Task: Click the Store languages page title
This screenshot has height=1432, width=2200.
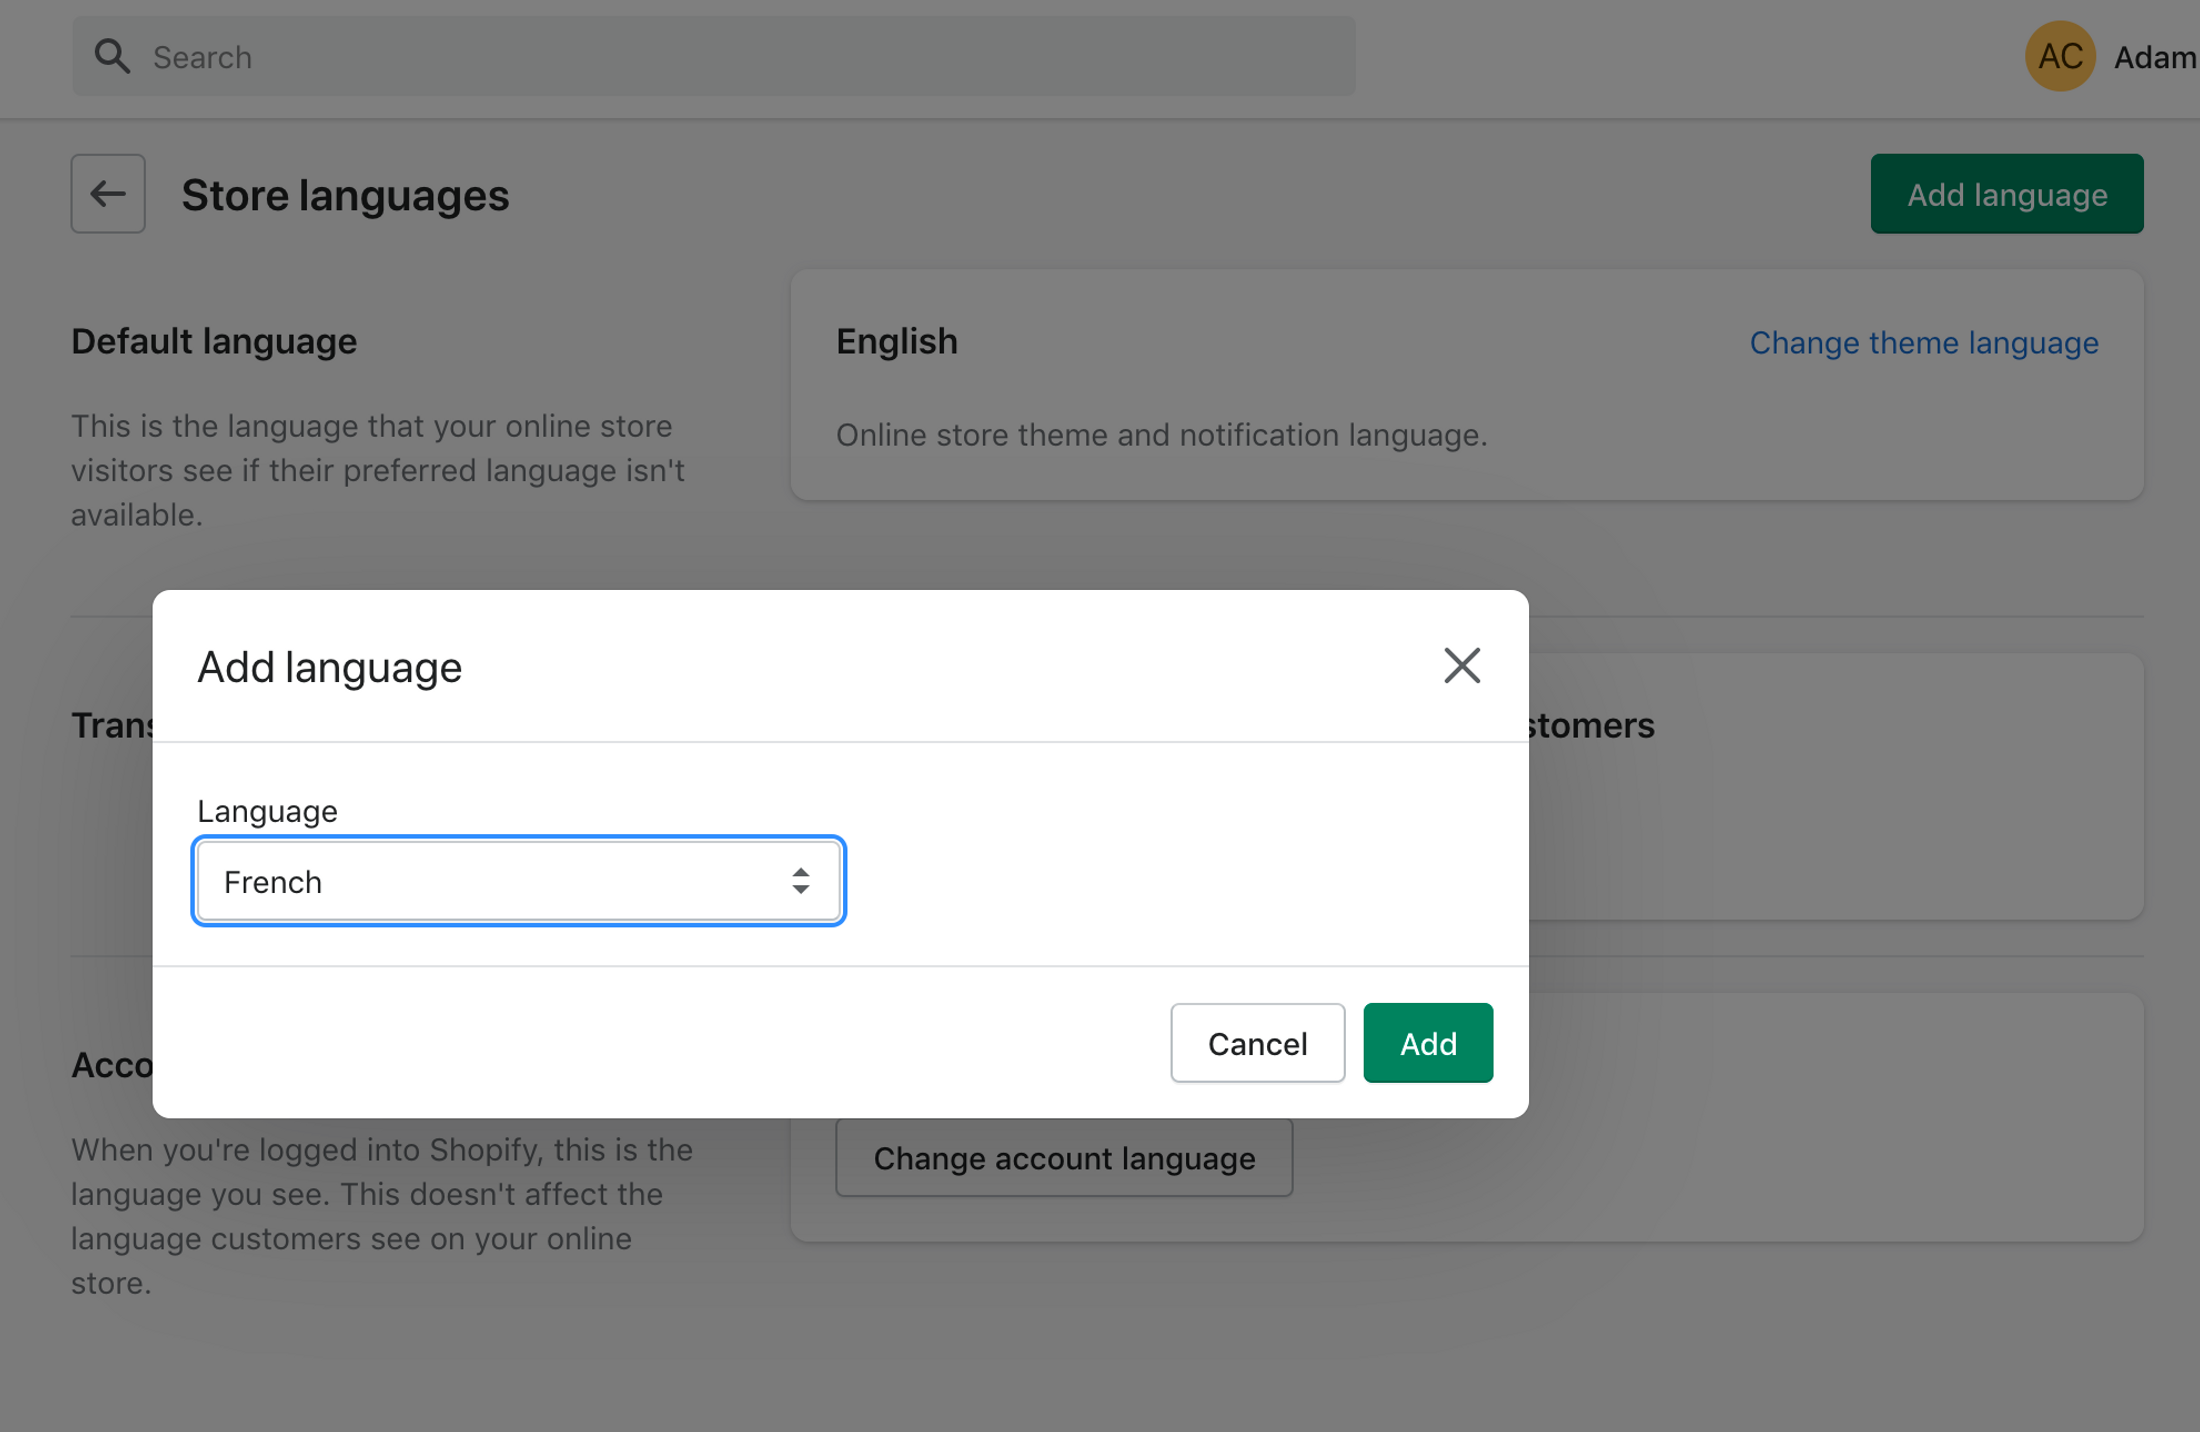Action: pos(345,195)
